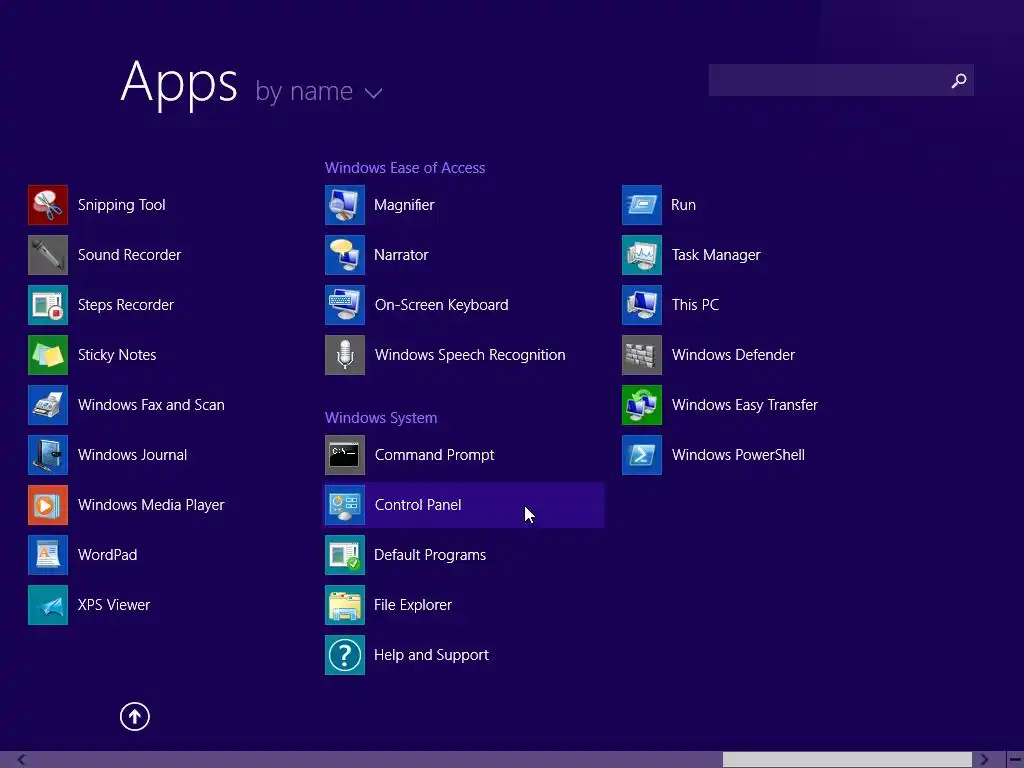Click the search magnifying glass button

[959, 80]
